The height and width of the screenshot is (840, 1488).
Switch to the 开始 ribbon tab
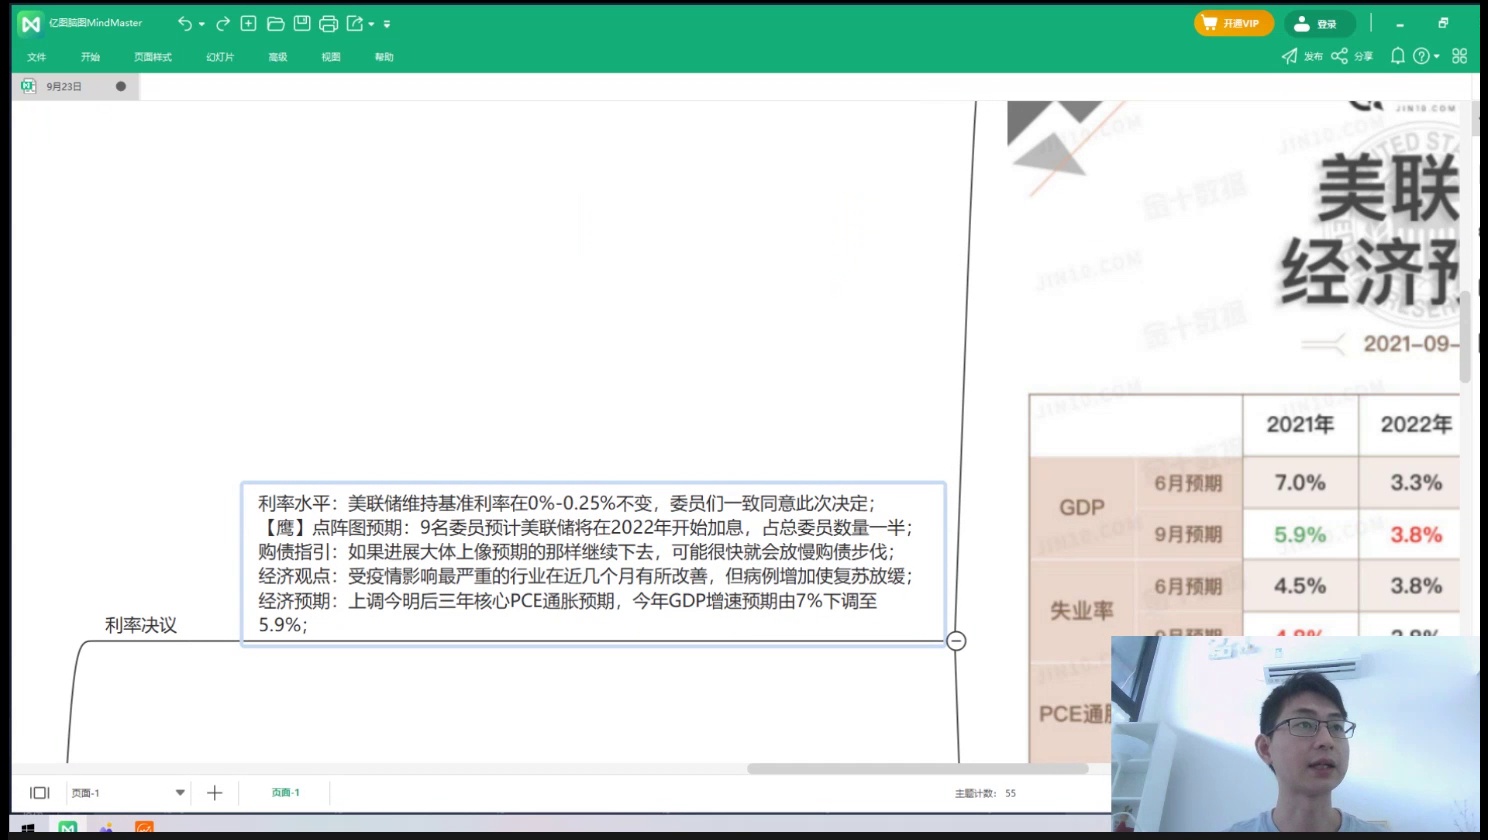tap(91, 57)
